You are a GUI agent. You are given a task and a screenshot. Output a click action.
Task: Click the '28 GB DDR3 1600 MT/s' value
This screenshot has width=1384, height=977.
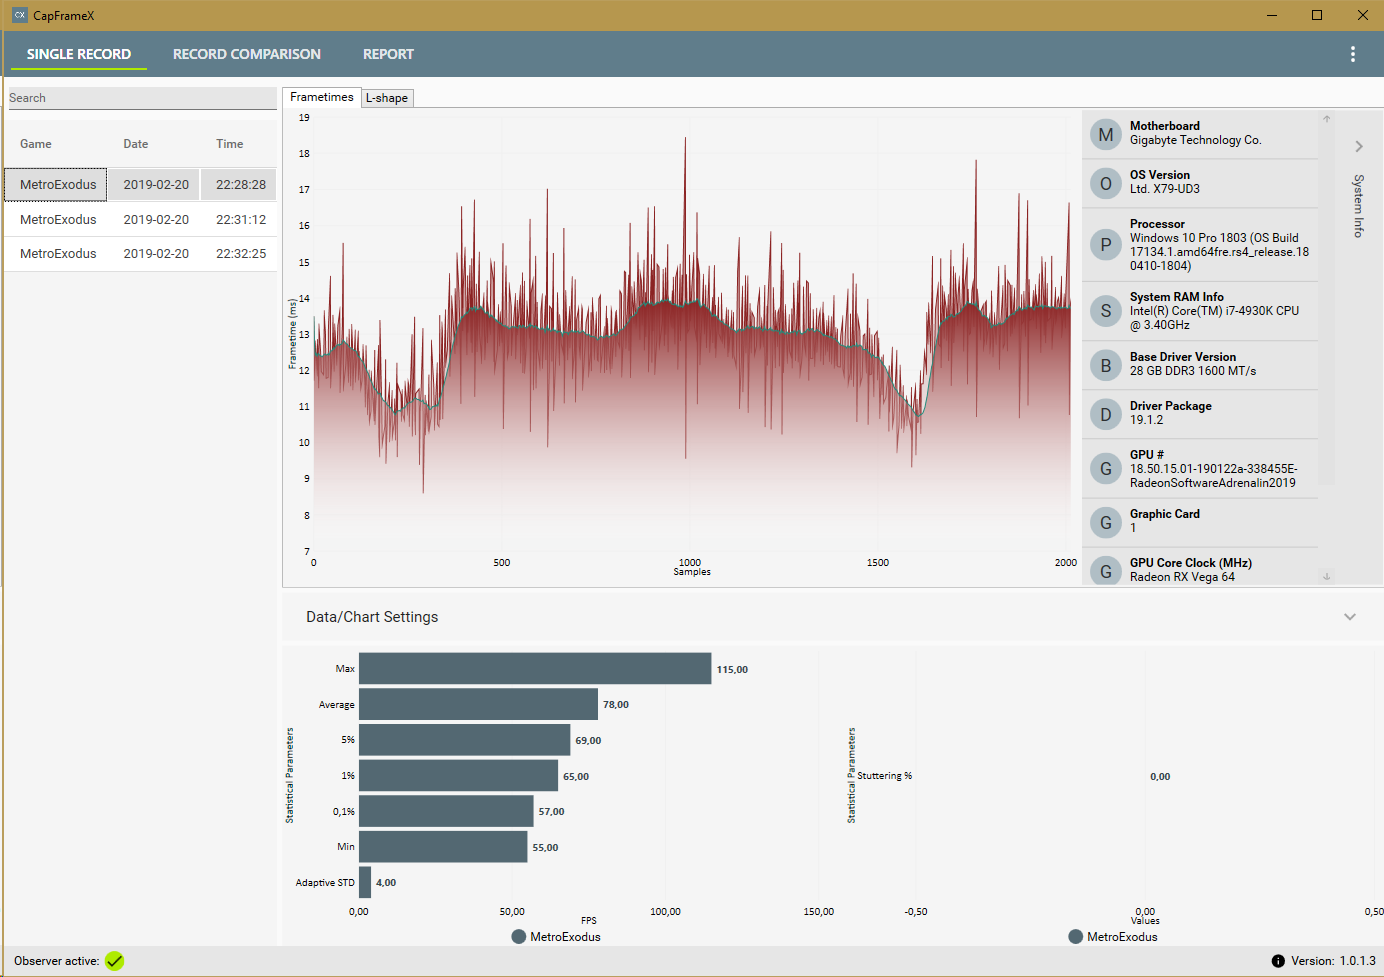tap(1193, 371)
